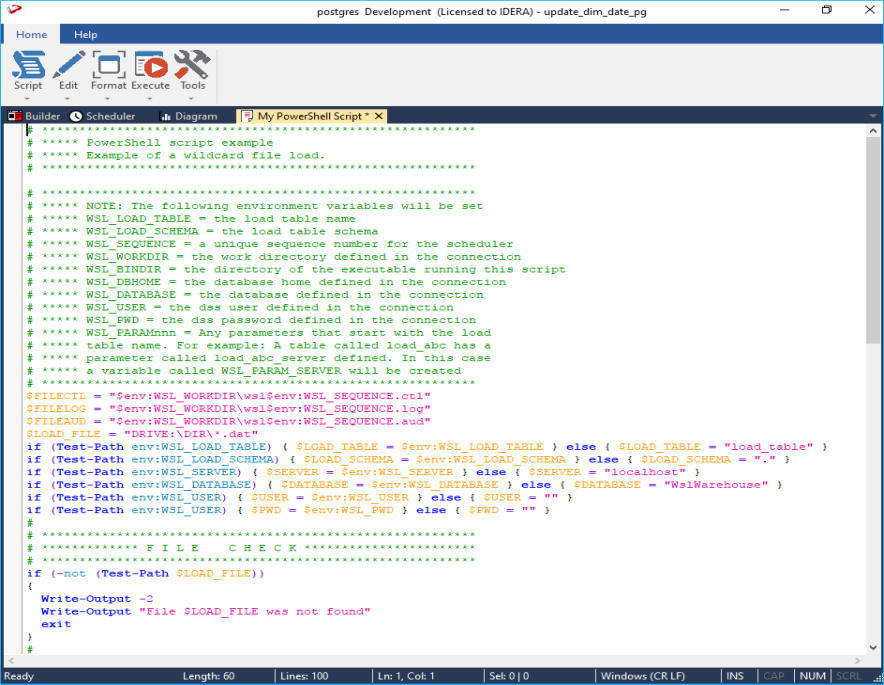Click the window title text
This screenshot has height=685, width=884.
481,11
